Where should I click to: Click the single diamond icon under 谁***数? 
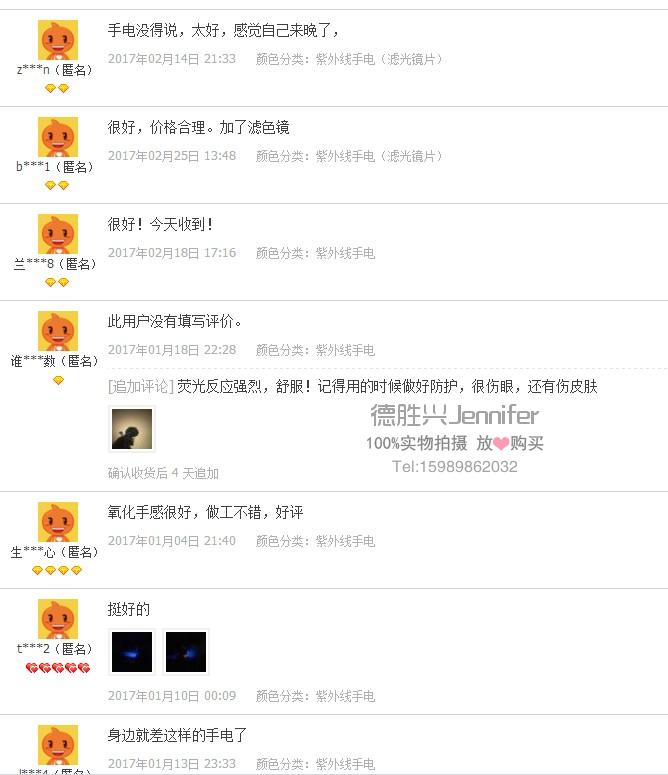pos(58,380)
